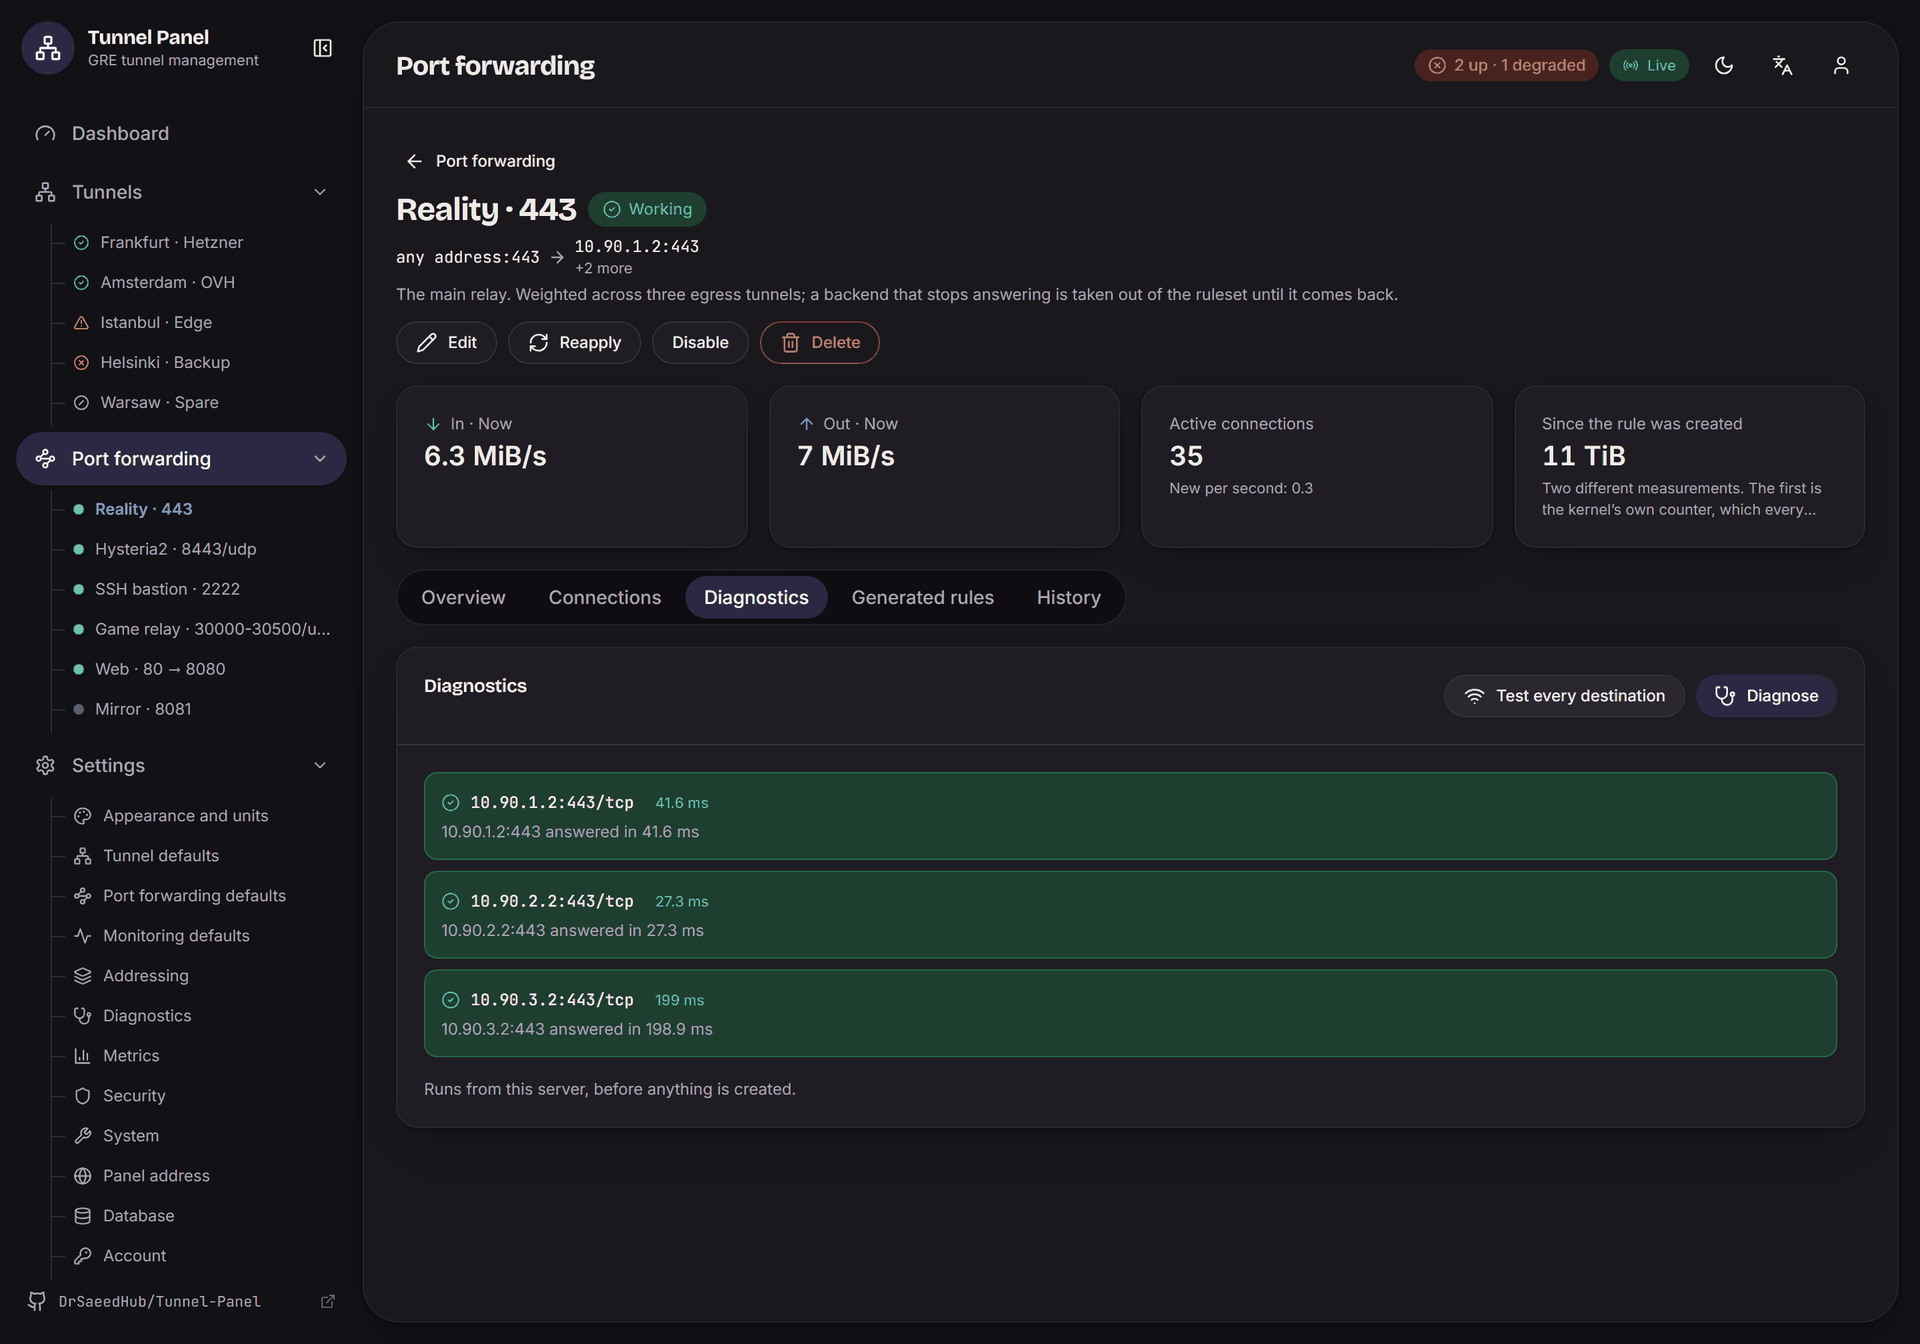Switch to the Generated rules tab
Screen dimensions: 1920x1344
[922, 597]
